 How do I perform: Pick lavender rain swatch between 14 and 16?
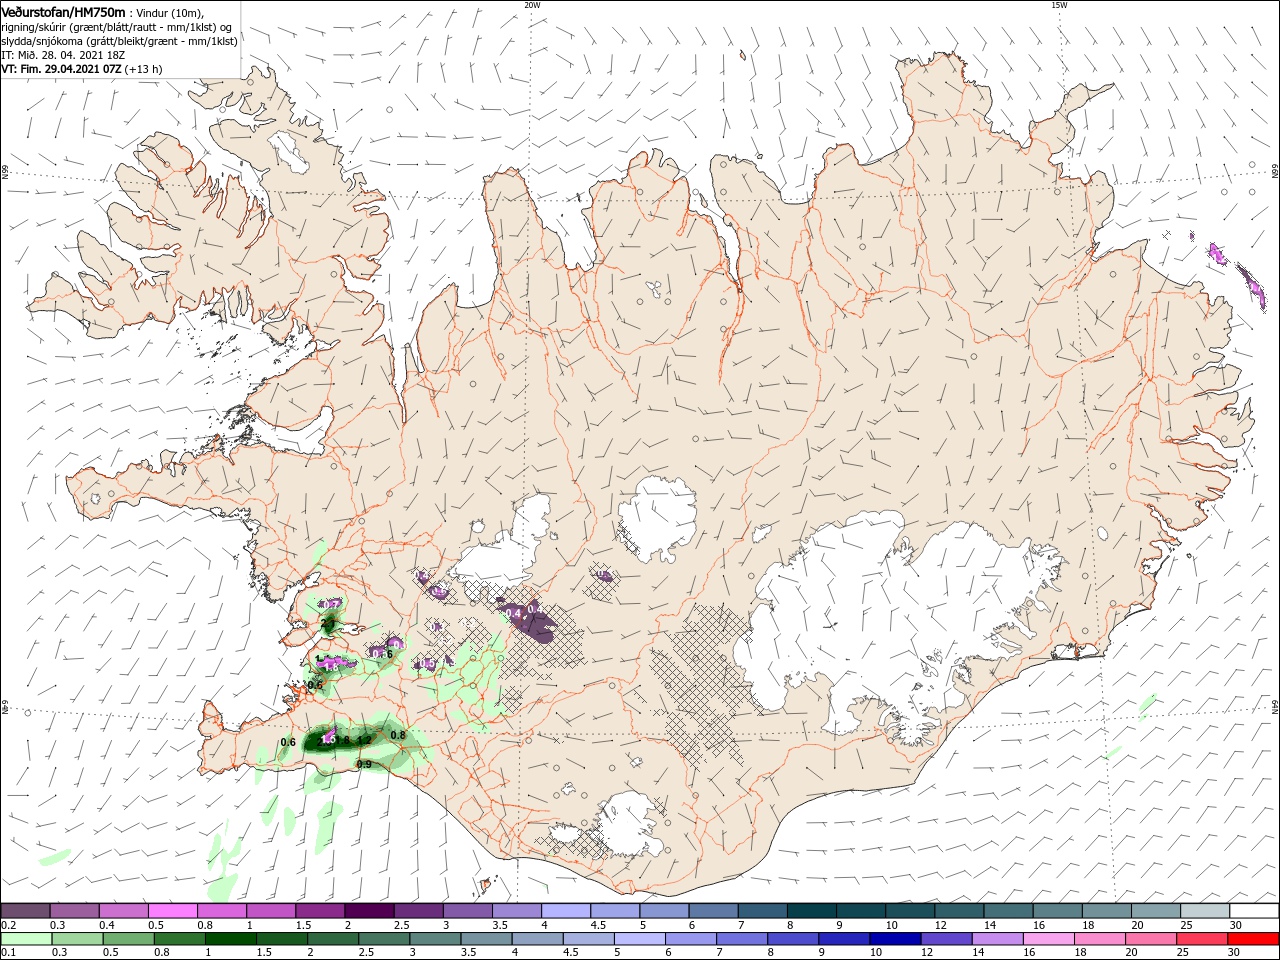997,939
